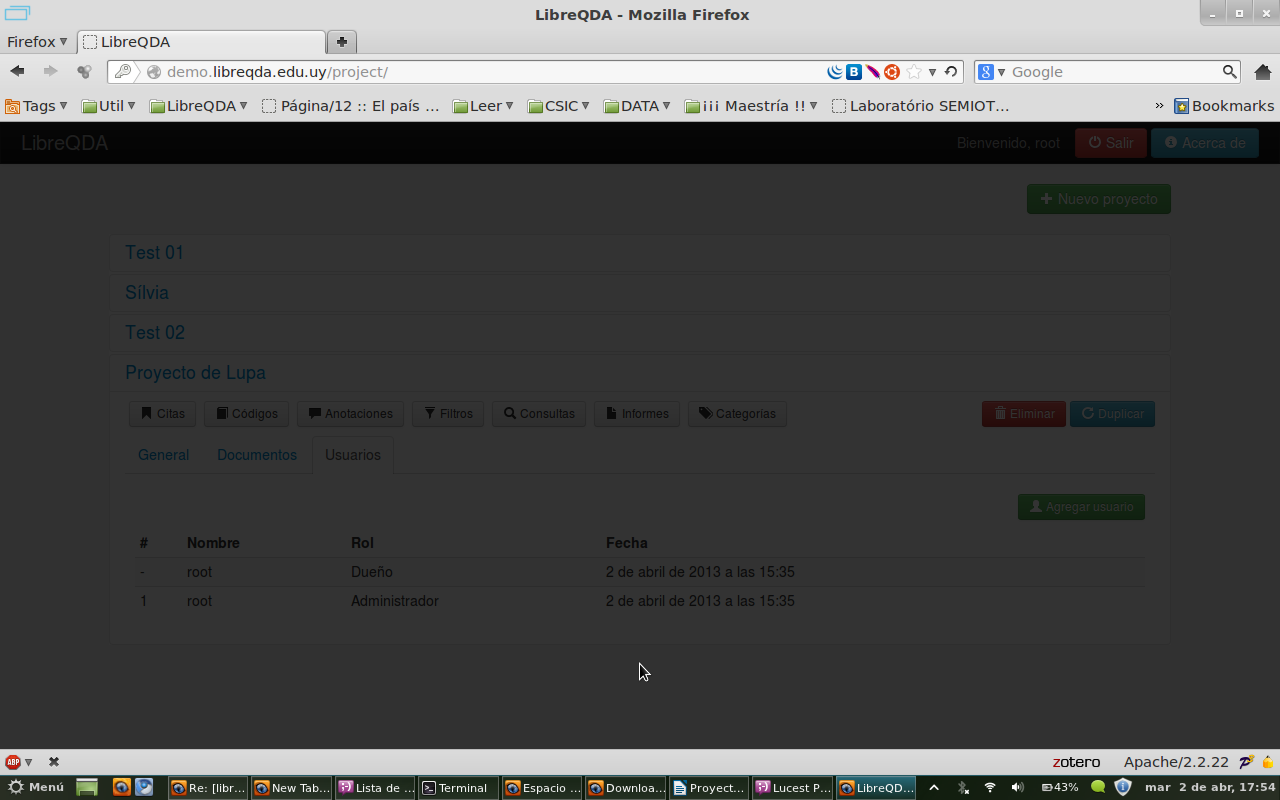Open Laboratório SEMIOT bookmark
The width and height of the screenshot is (1280, 800).
click(x=921, y=106)
